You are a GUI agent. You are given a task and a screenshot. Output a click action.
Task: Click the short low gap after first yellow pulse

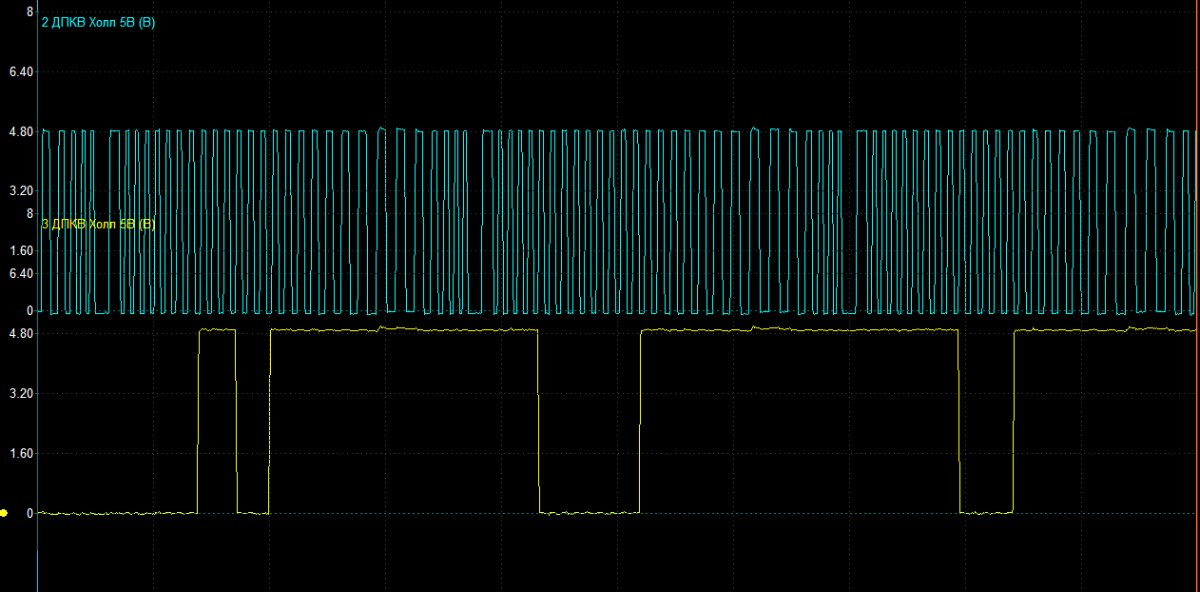tap(253, 512)
